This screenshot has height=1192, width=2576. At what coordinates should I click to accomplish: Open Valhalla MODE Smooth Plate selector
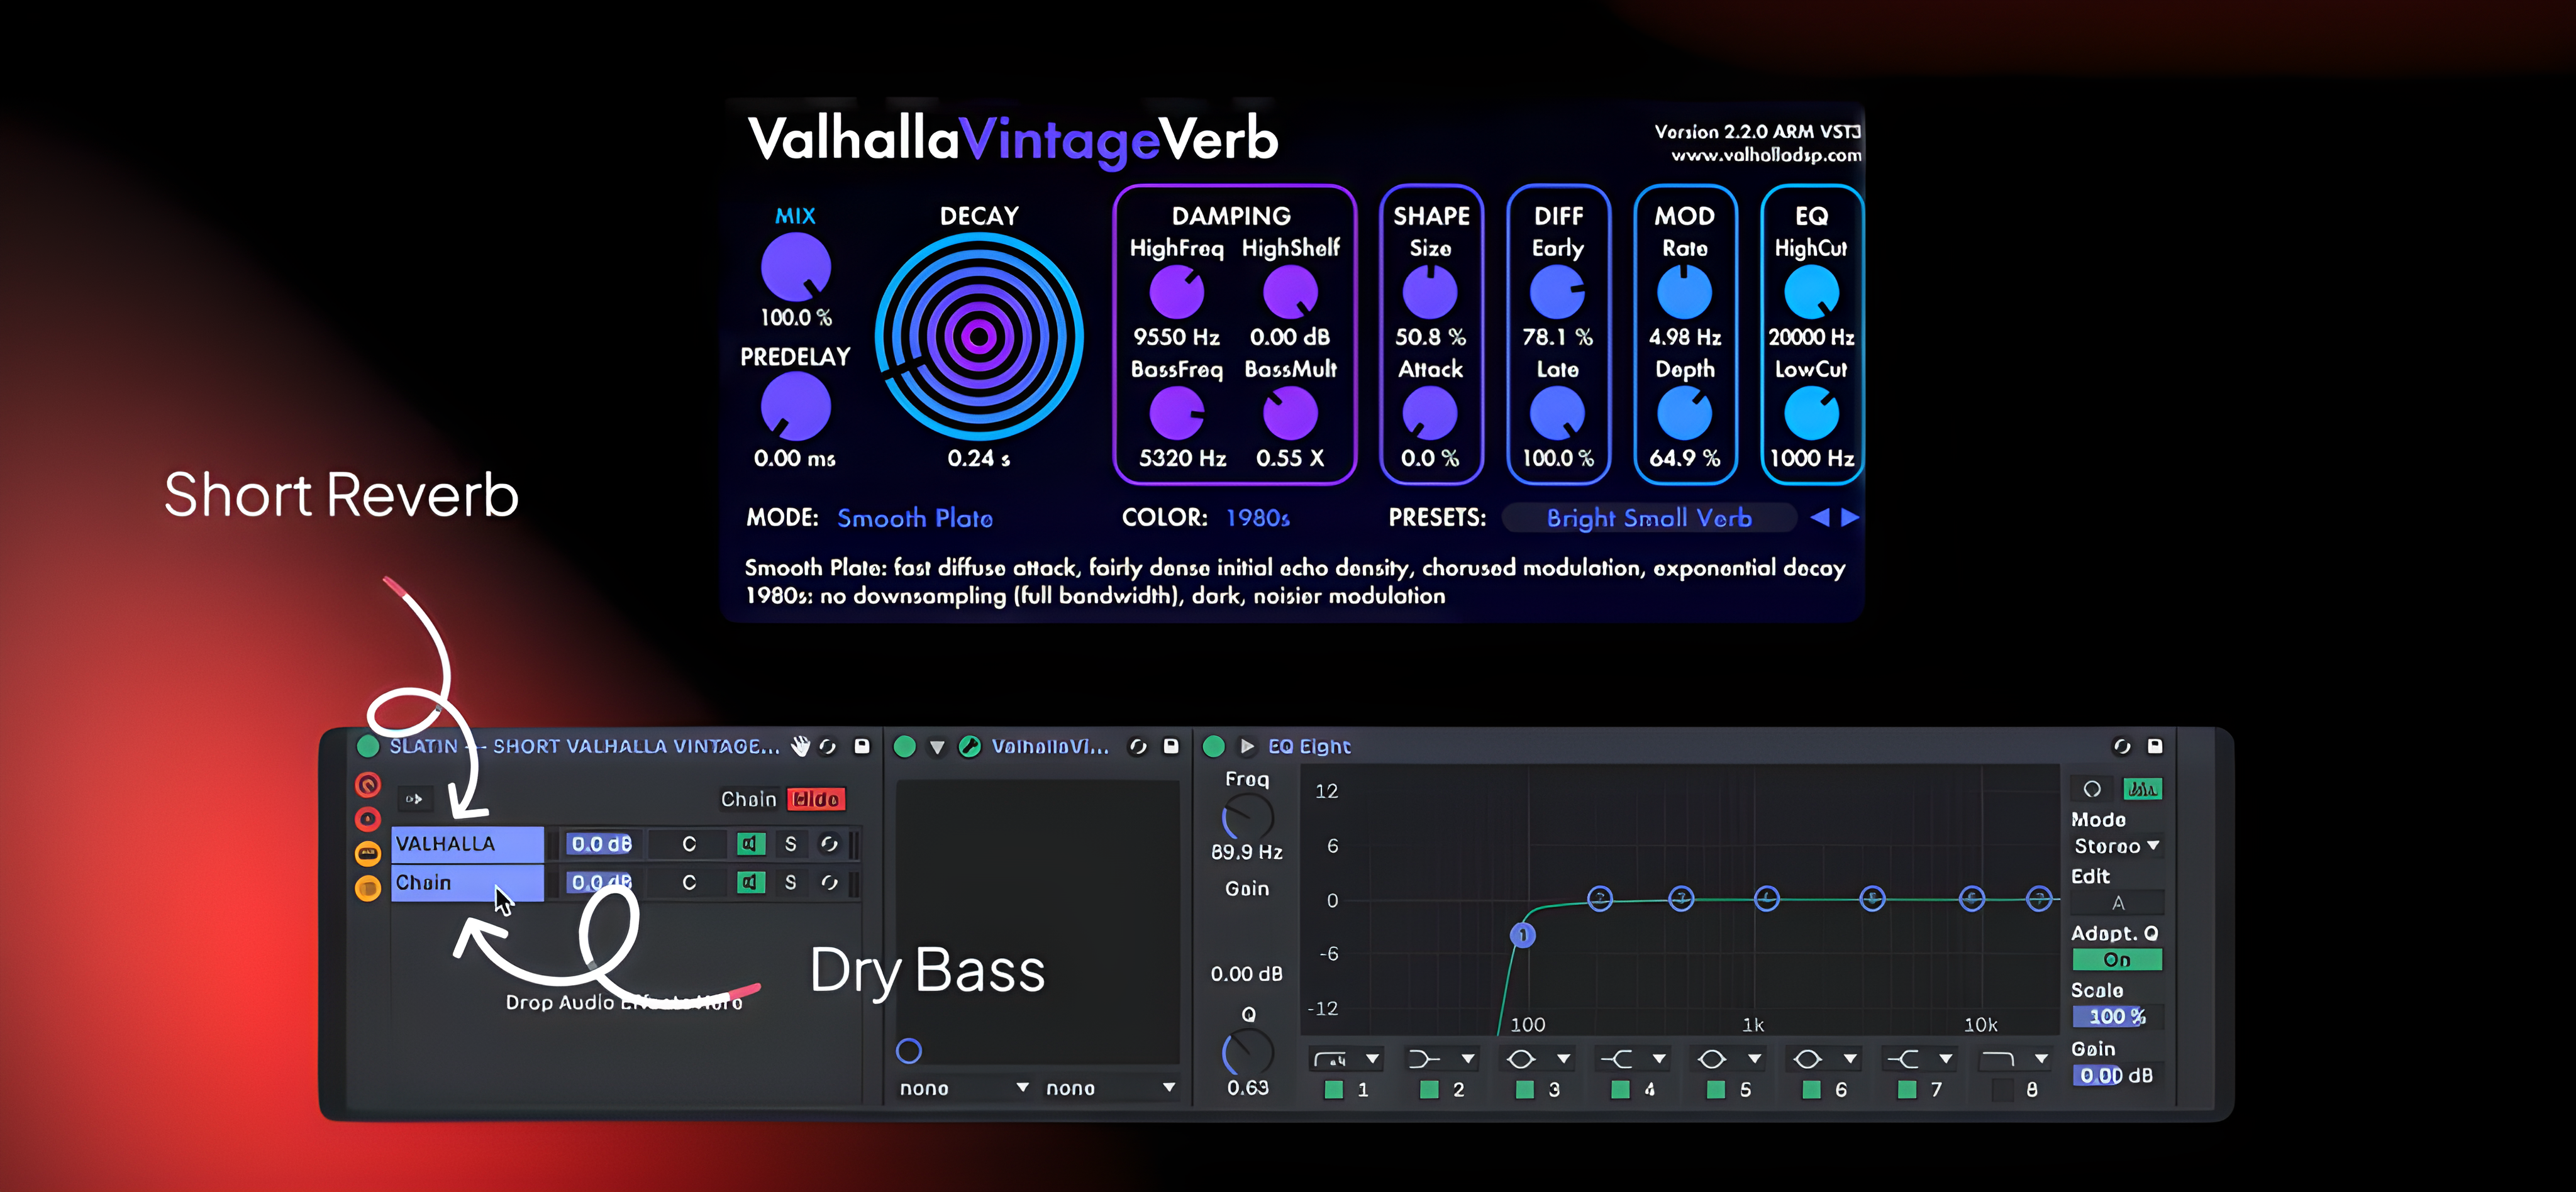click(x=914, y=518)
